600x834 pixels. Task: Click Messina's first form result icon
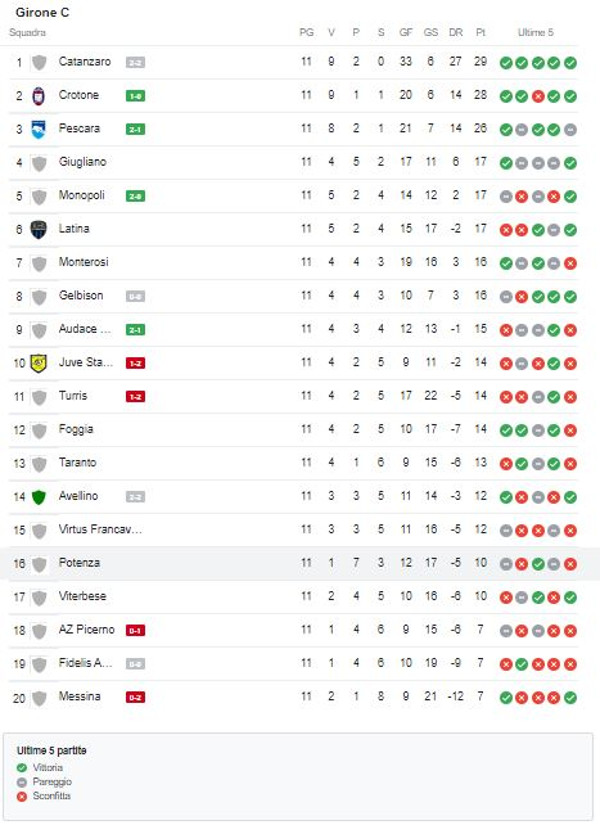(x=506, y=697)
